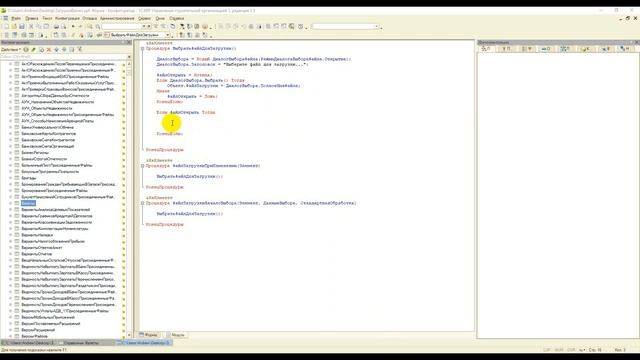Open the Администрирование menu
Screen dimensions: 640x360
(x=117, y=18)
